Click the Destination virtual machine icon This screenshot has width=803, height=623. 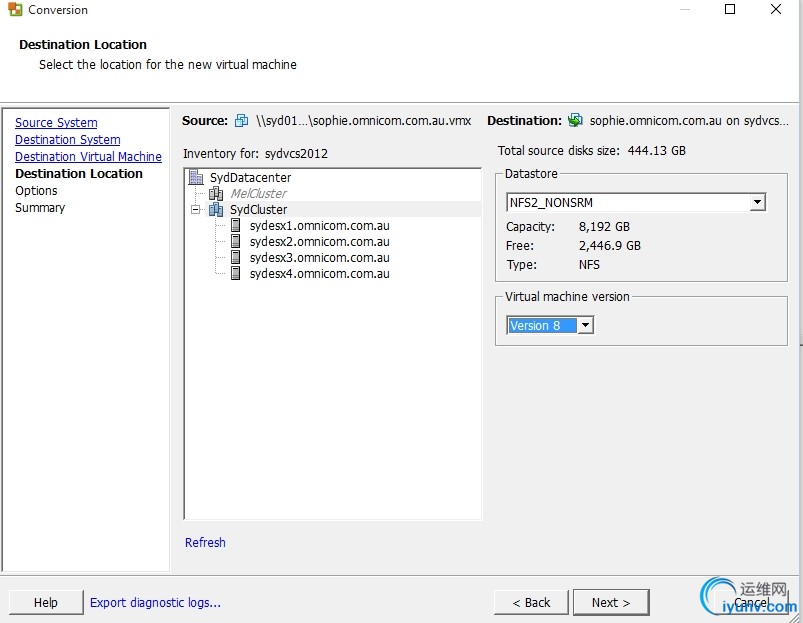tap(576, 121)
